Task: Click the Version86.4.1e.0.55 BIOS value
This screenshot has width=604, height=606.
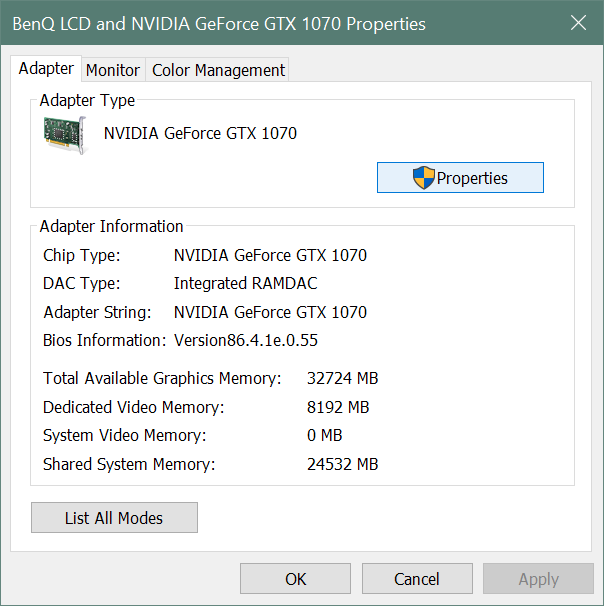Action: [246, 340]
